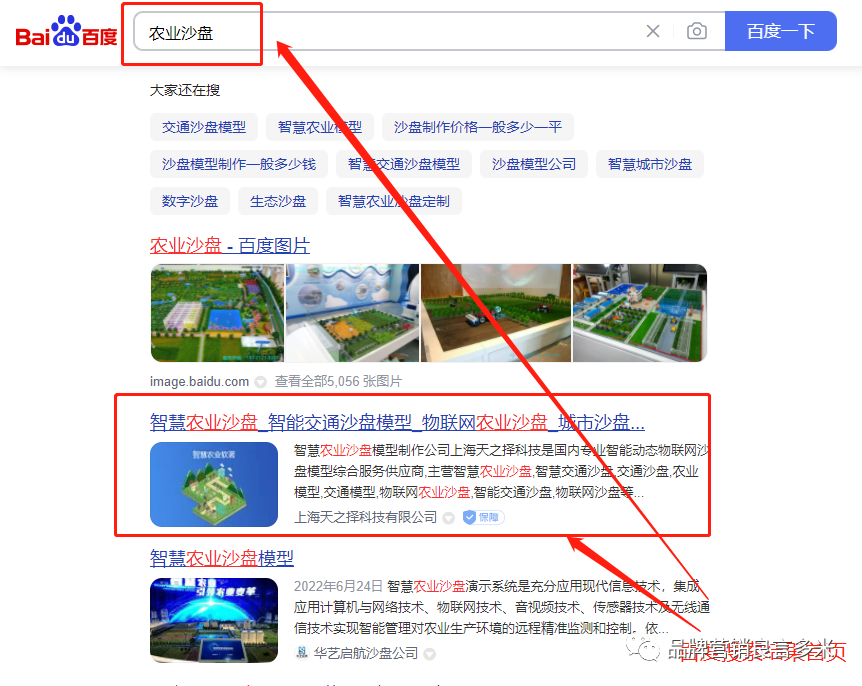Open the second image with blue wave wall

352,313
